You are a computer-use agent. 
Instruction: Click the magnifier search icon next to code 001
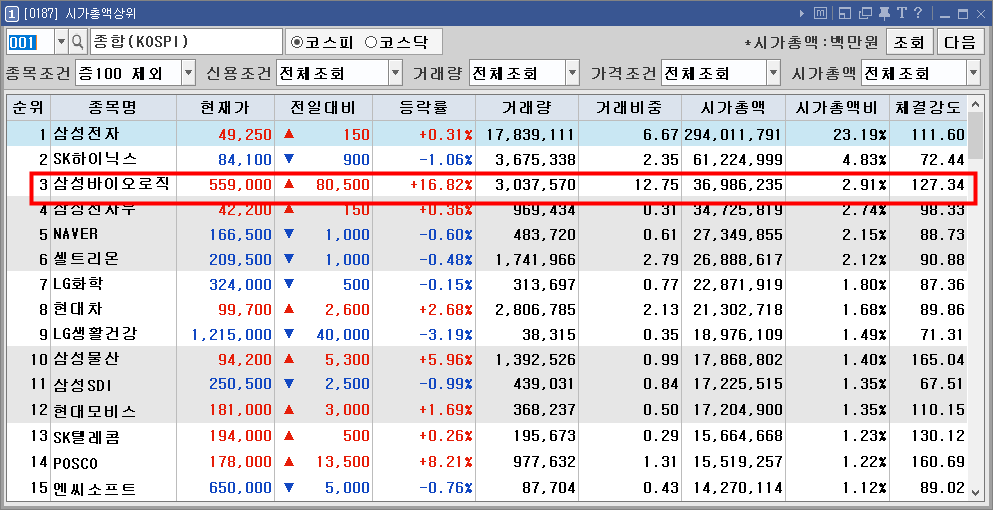(78, 42)
